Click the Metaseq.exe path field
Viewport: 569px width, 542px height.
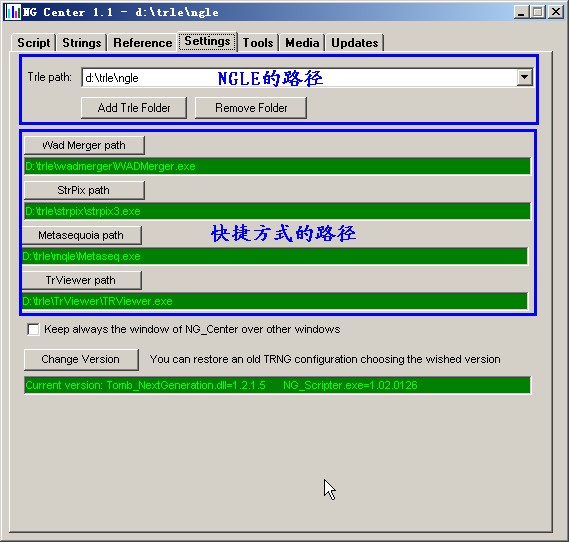click(x=275, y=256)
